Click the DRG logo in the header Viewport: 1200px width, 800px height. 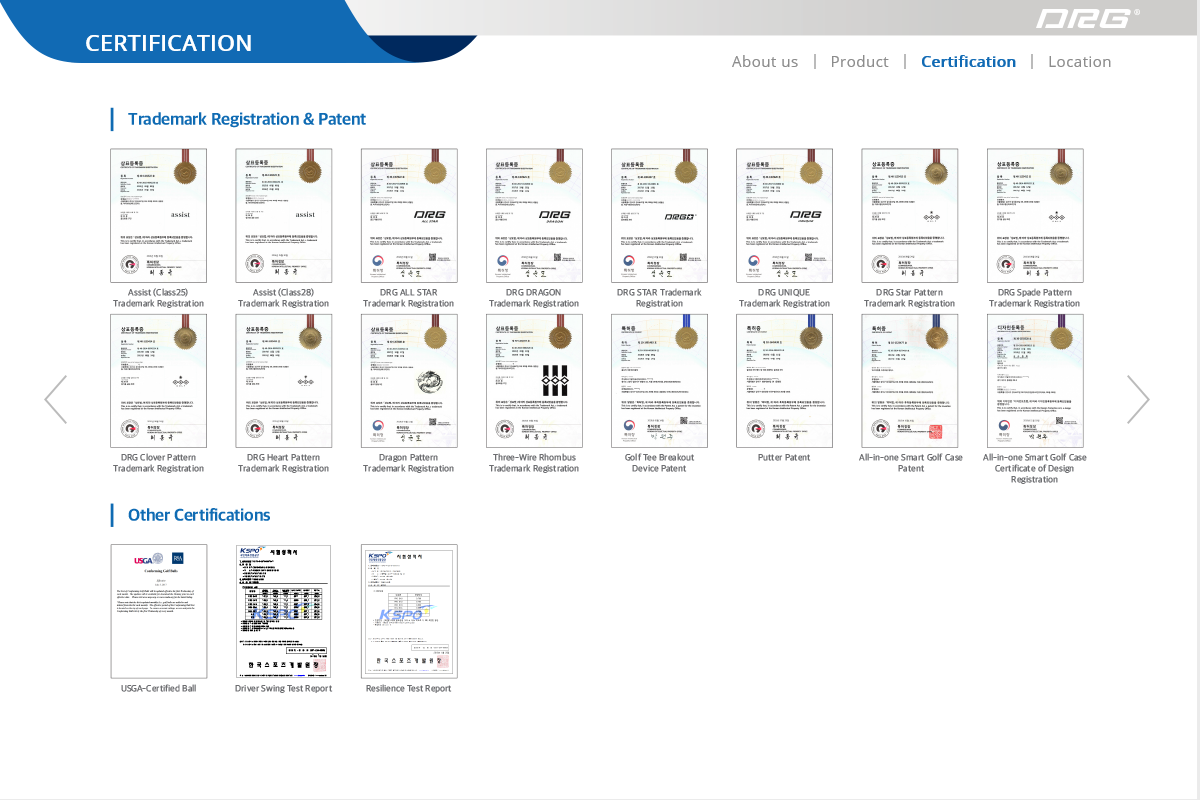(1087, 18)
